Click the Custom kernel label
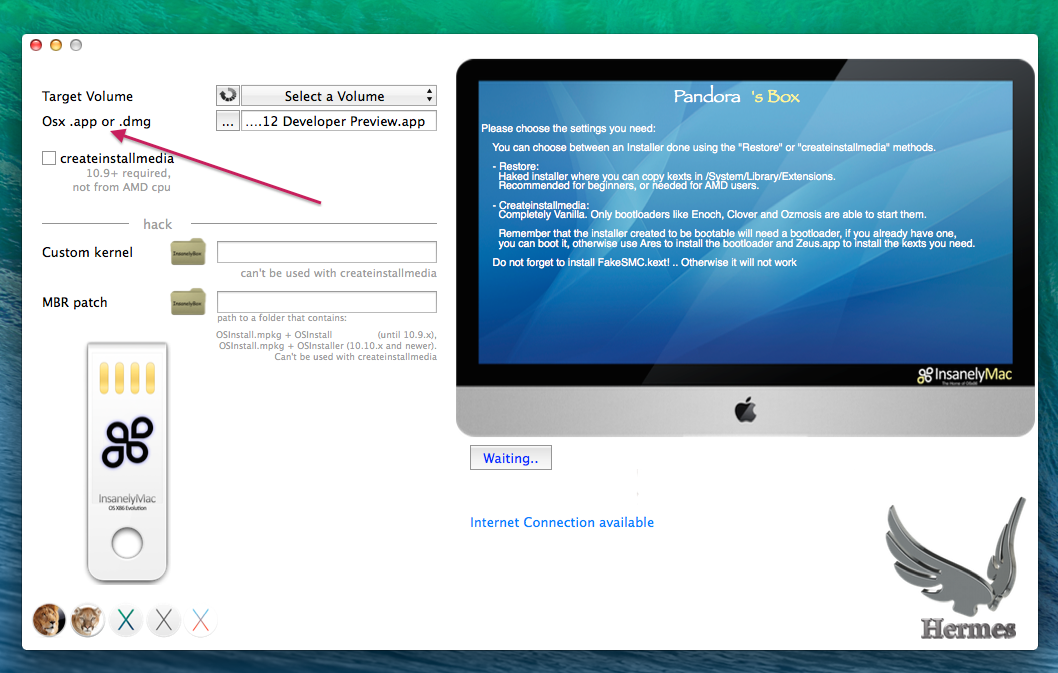The height and width of the screenshot is (673, 1058). coord(87,252)
